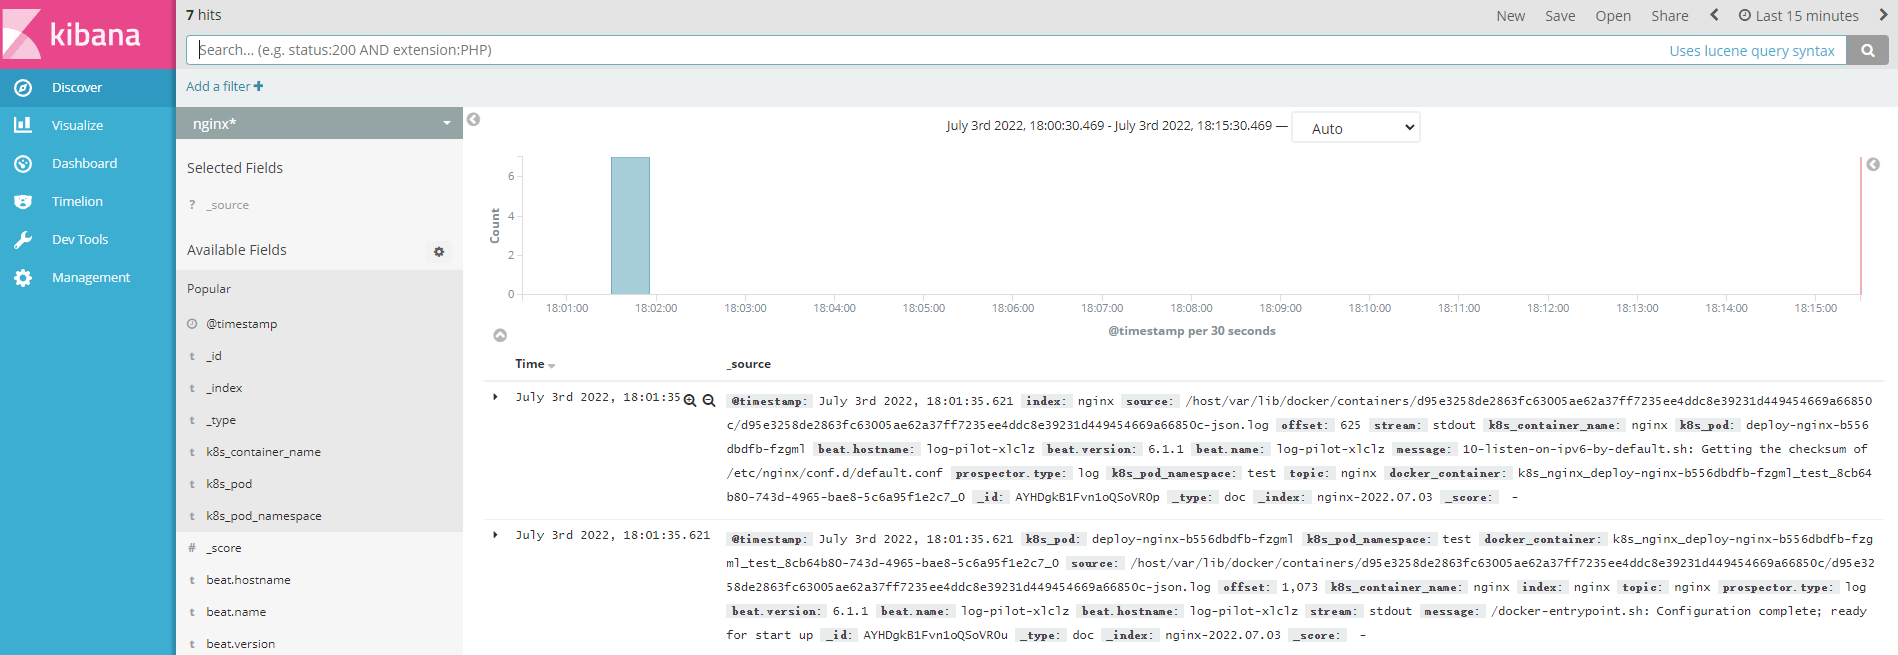
Task: Click the legend toggle arrow right of the chart
Action: [1873, 164]
